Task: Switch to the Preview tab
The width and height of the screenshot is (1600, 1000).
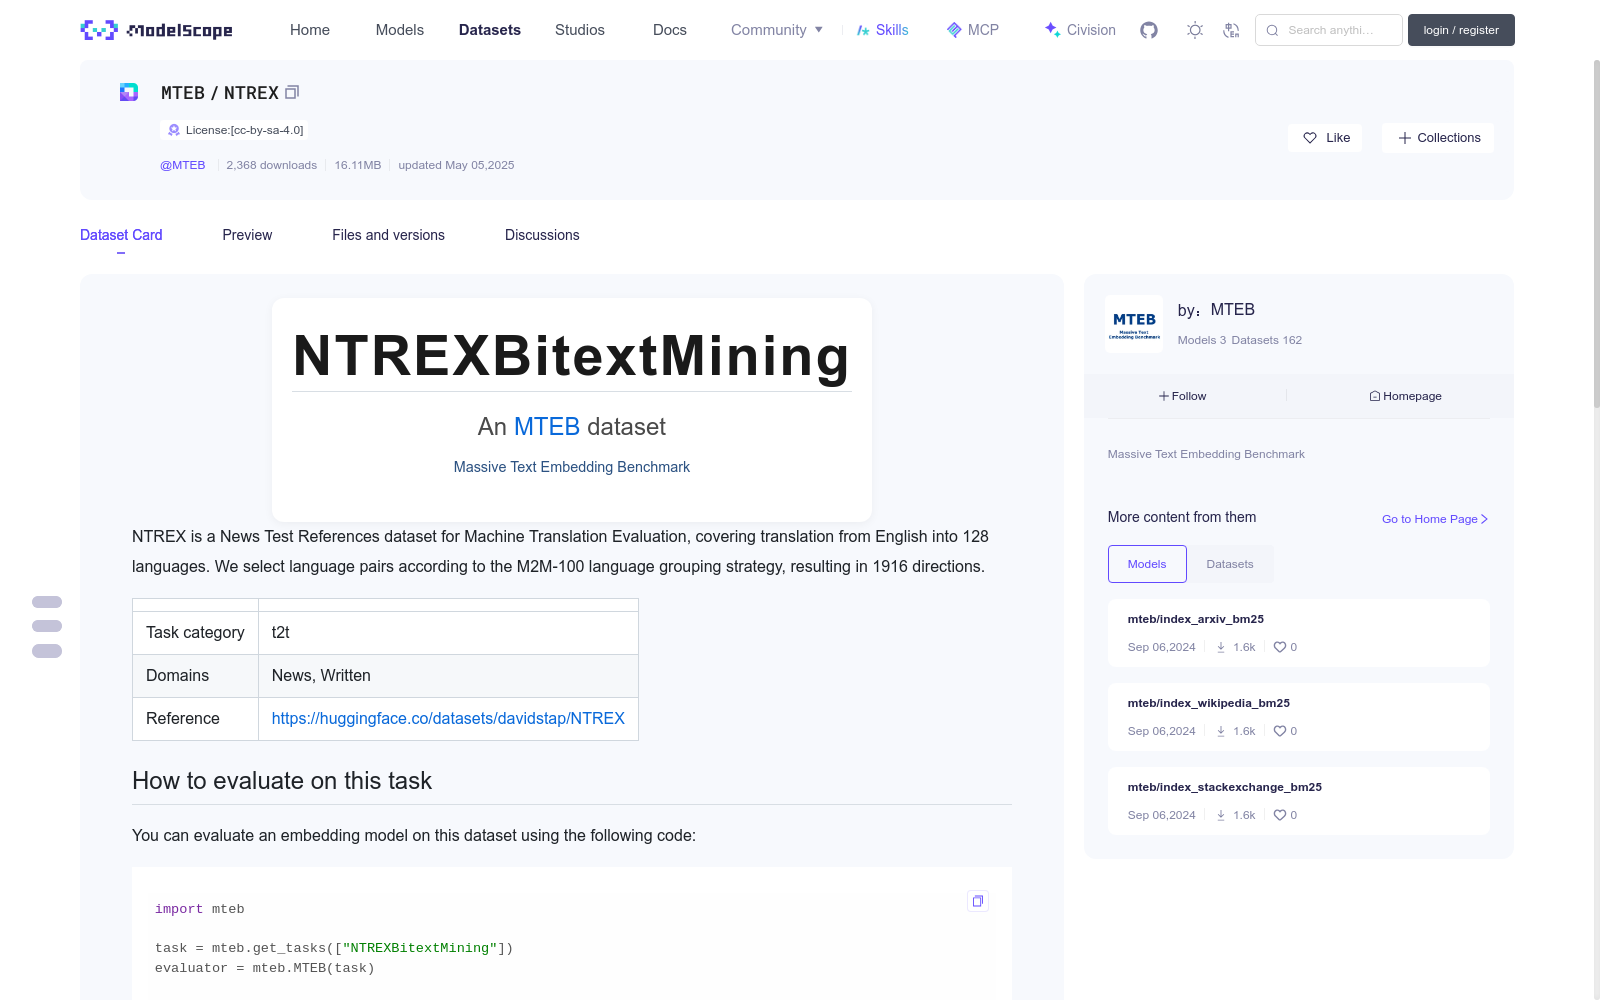Action: pos(247,235)
